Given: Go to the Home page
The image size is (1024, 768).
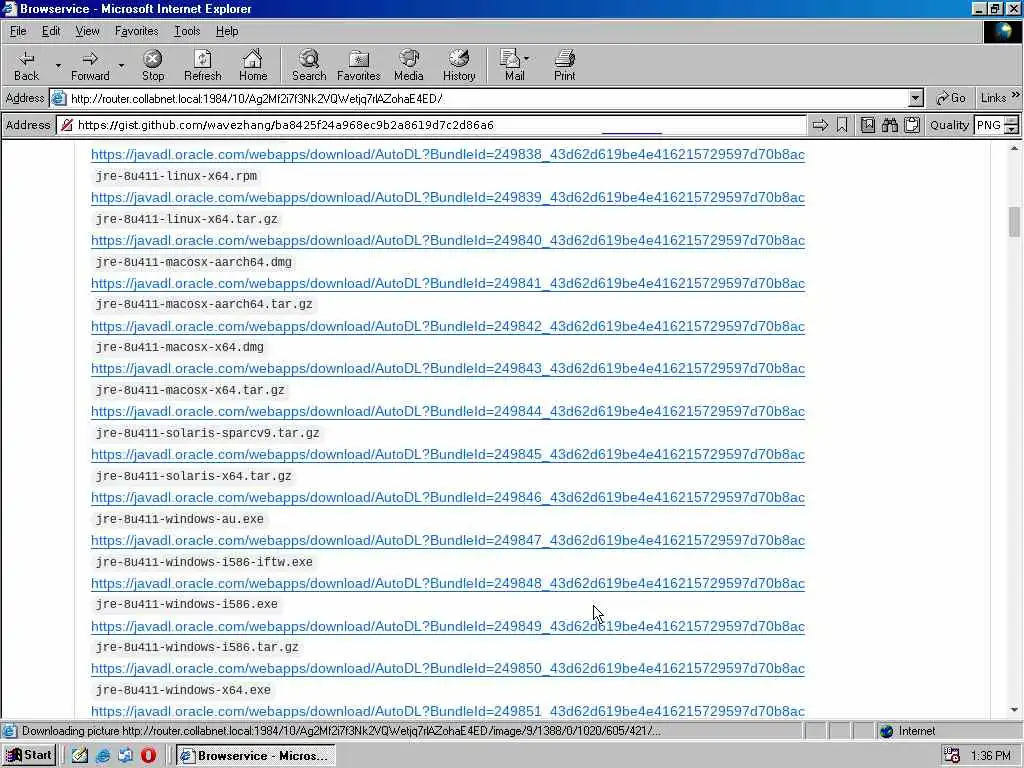Looking at the screenshot, I should click(x=253, y=65).
